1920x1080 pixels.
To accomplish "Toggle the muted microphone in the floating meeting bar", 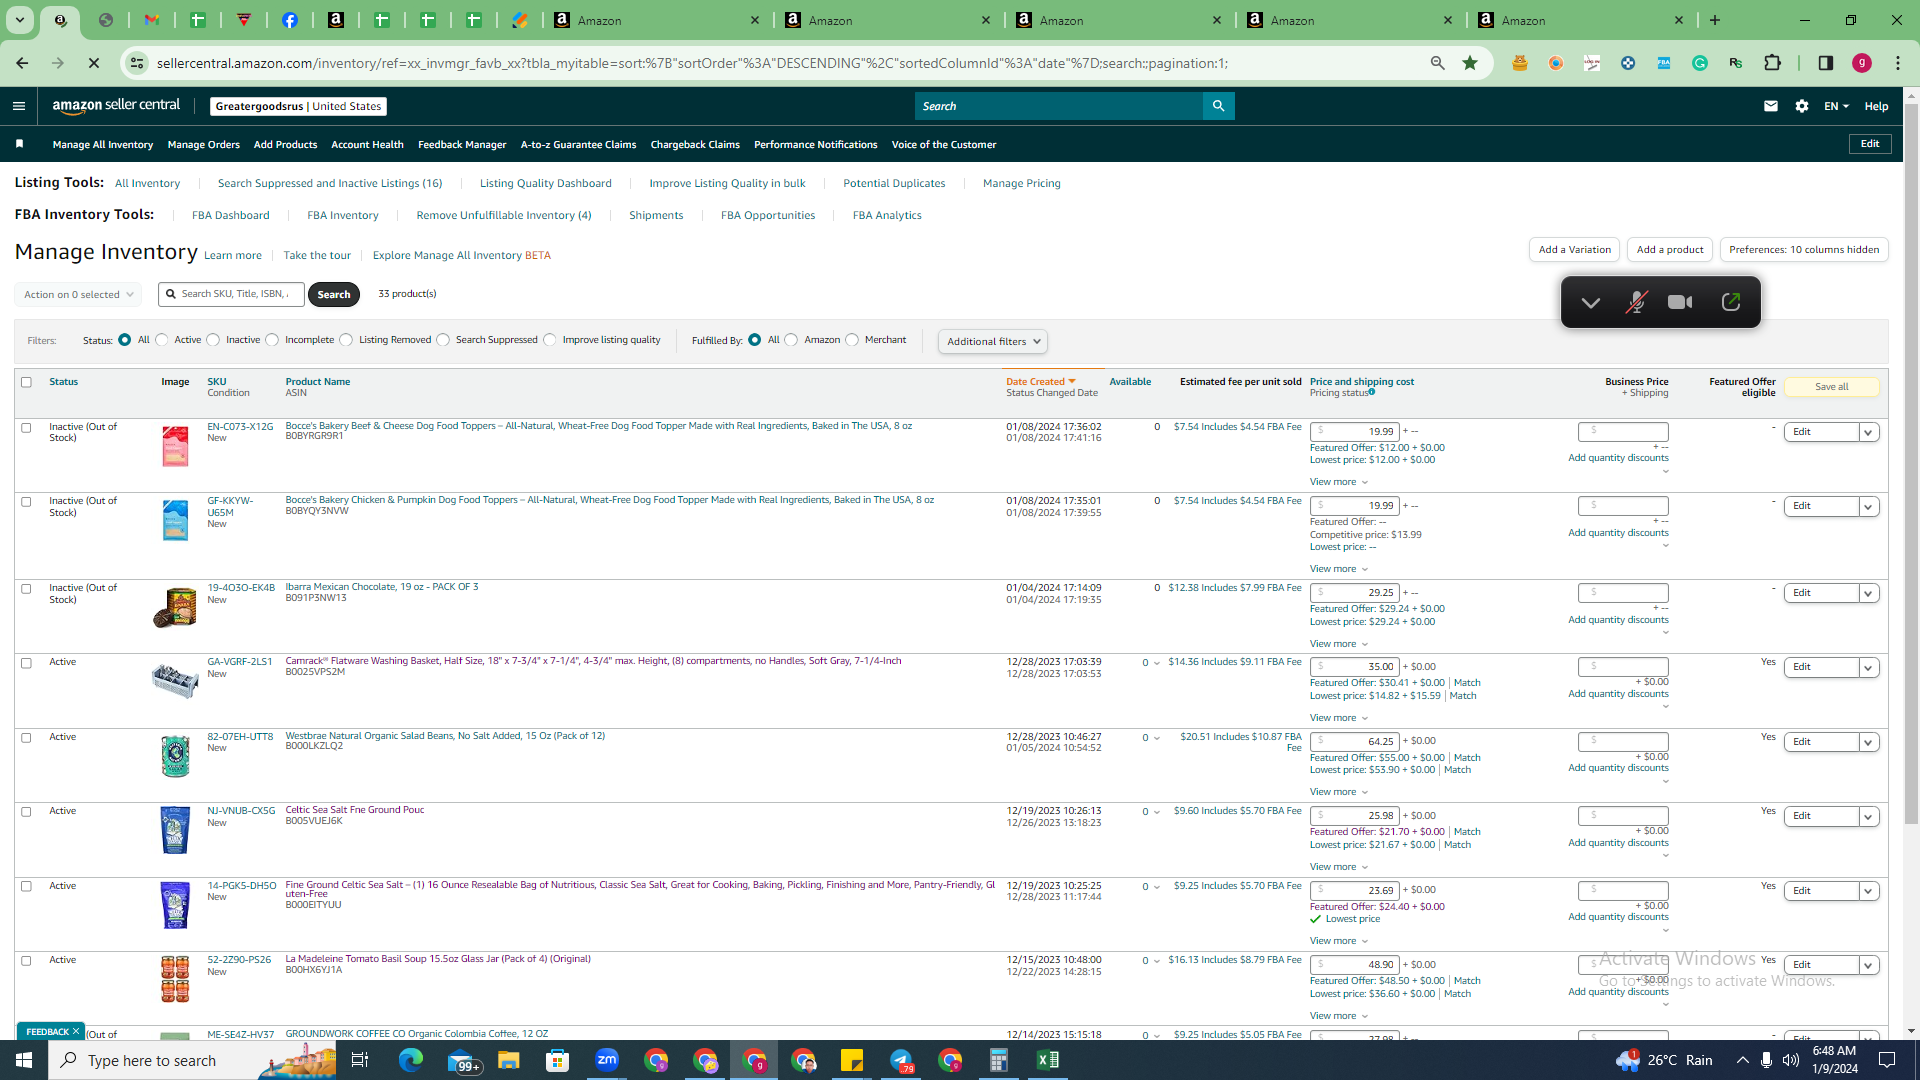I will (x=1636, y=302).
